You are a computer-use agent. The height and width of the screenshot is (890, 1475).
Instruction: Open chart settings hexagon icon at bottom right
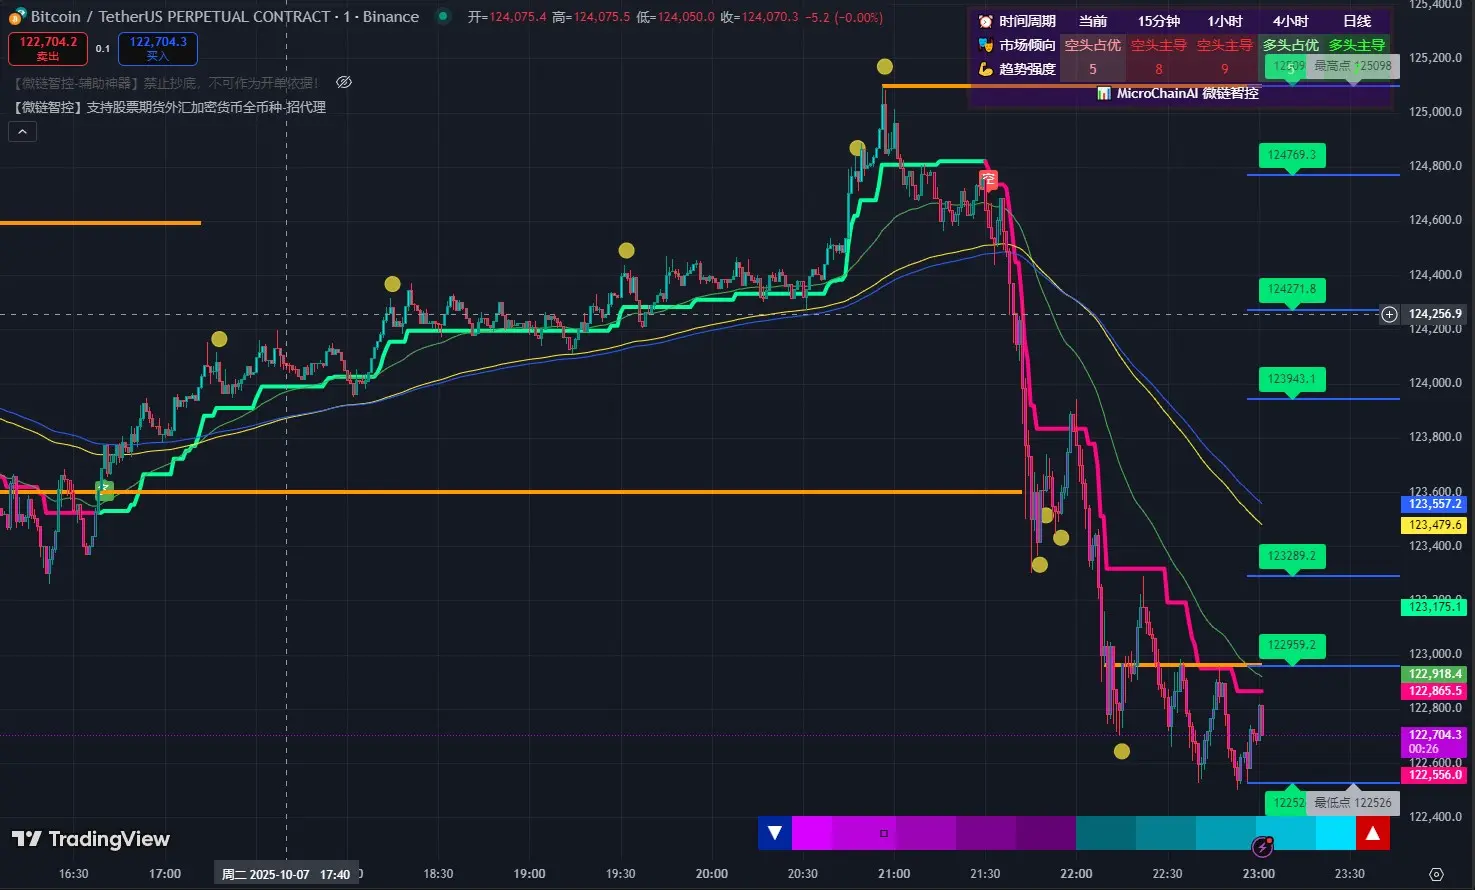pos(1437,874)
